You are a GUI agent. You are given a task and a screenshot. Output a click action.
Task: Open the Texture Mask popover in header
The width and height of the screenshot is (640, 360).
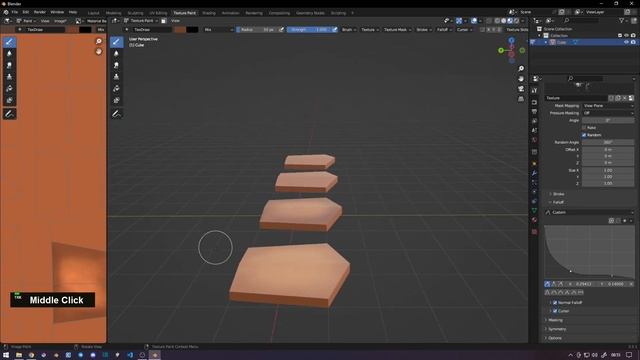coord(397,29)
